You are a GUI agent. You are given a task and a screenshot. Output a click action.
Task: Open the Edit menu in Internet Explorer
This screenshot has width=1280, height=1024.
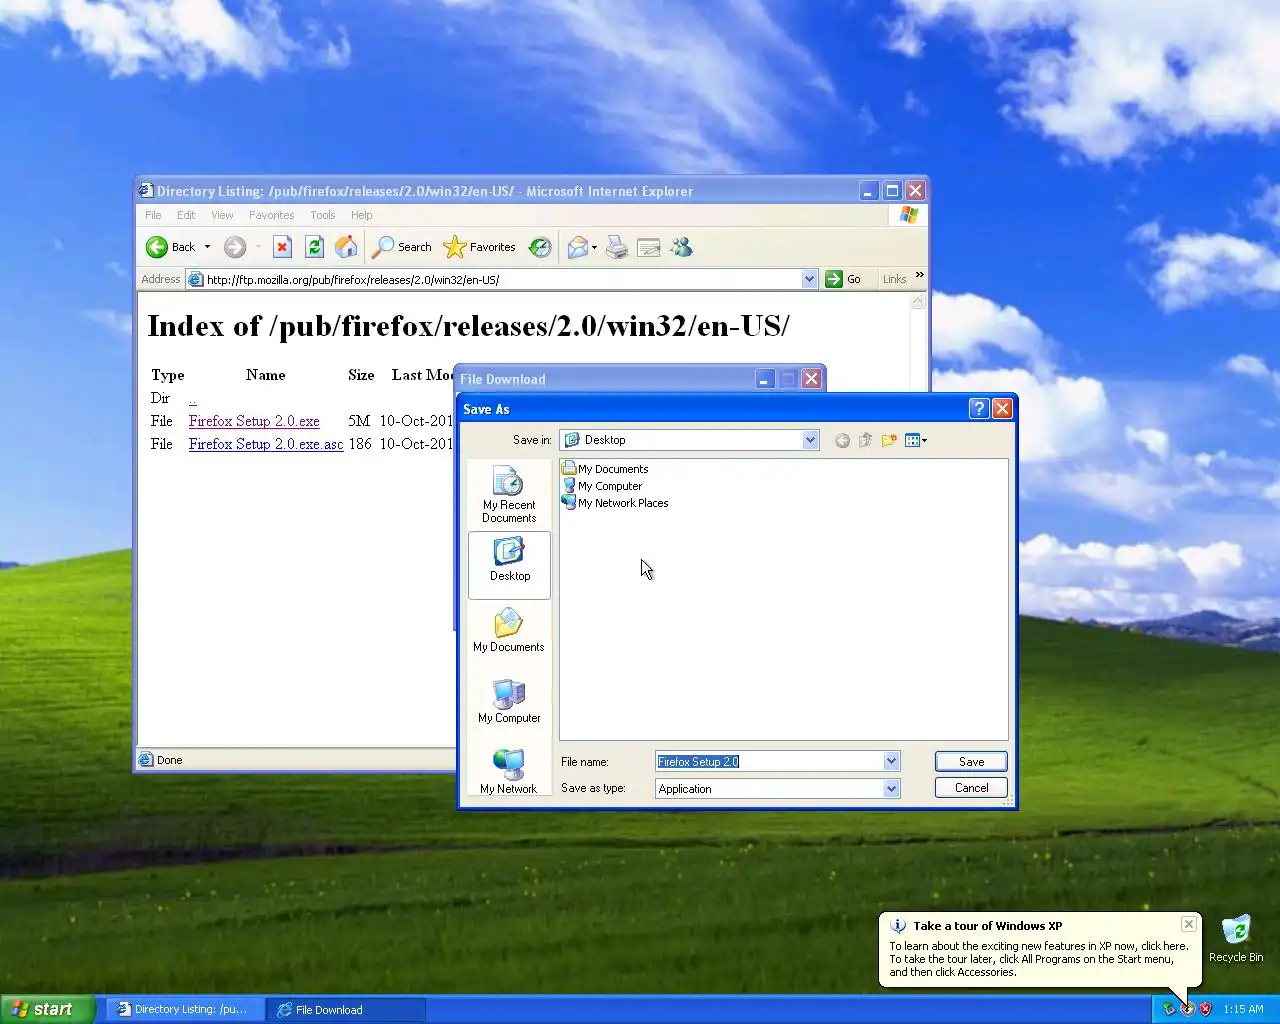pyautogui.click(x=186, y=215)
